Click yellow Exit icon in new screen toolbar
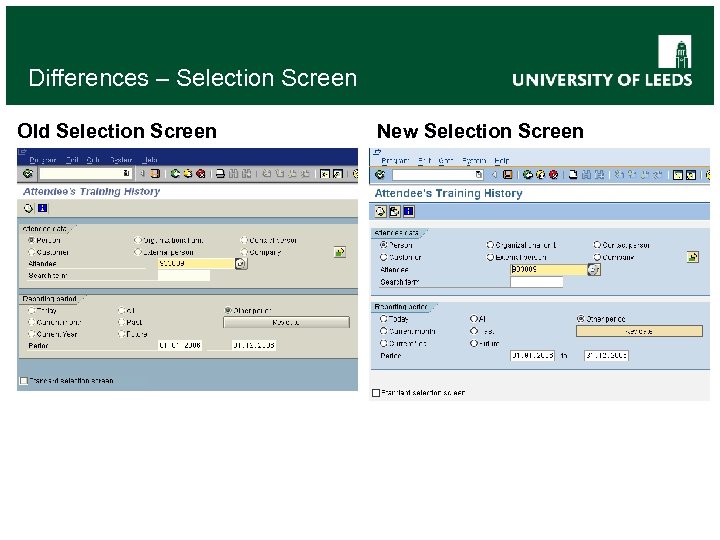The image size is (720, 540). click(x=540, y=174)
